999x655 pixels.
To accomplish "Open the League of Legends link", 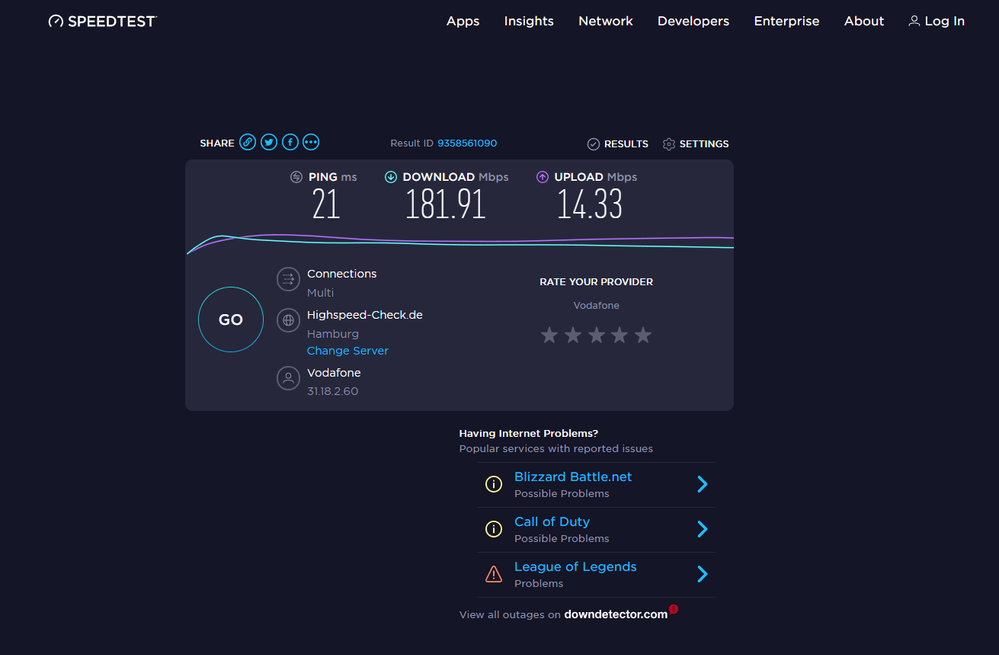I will (x=575, y=566).
